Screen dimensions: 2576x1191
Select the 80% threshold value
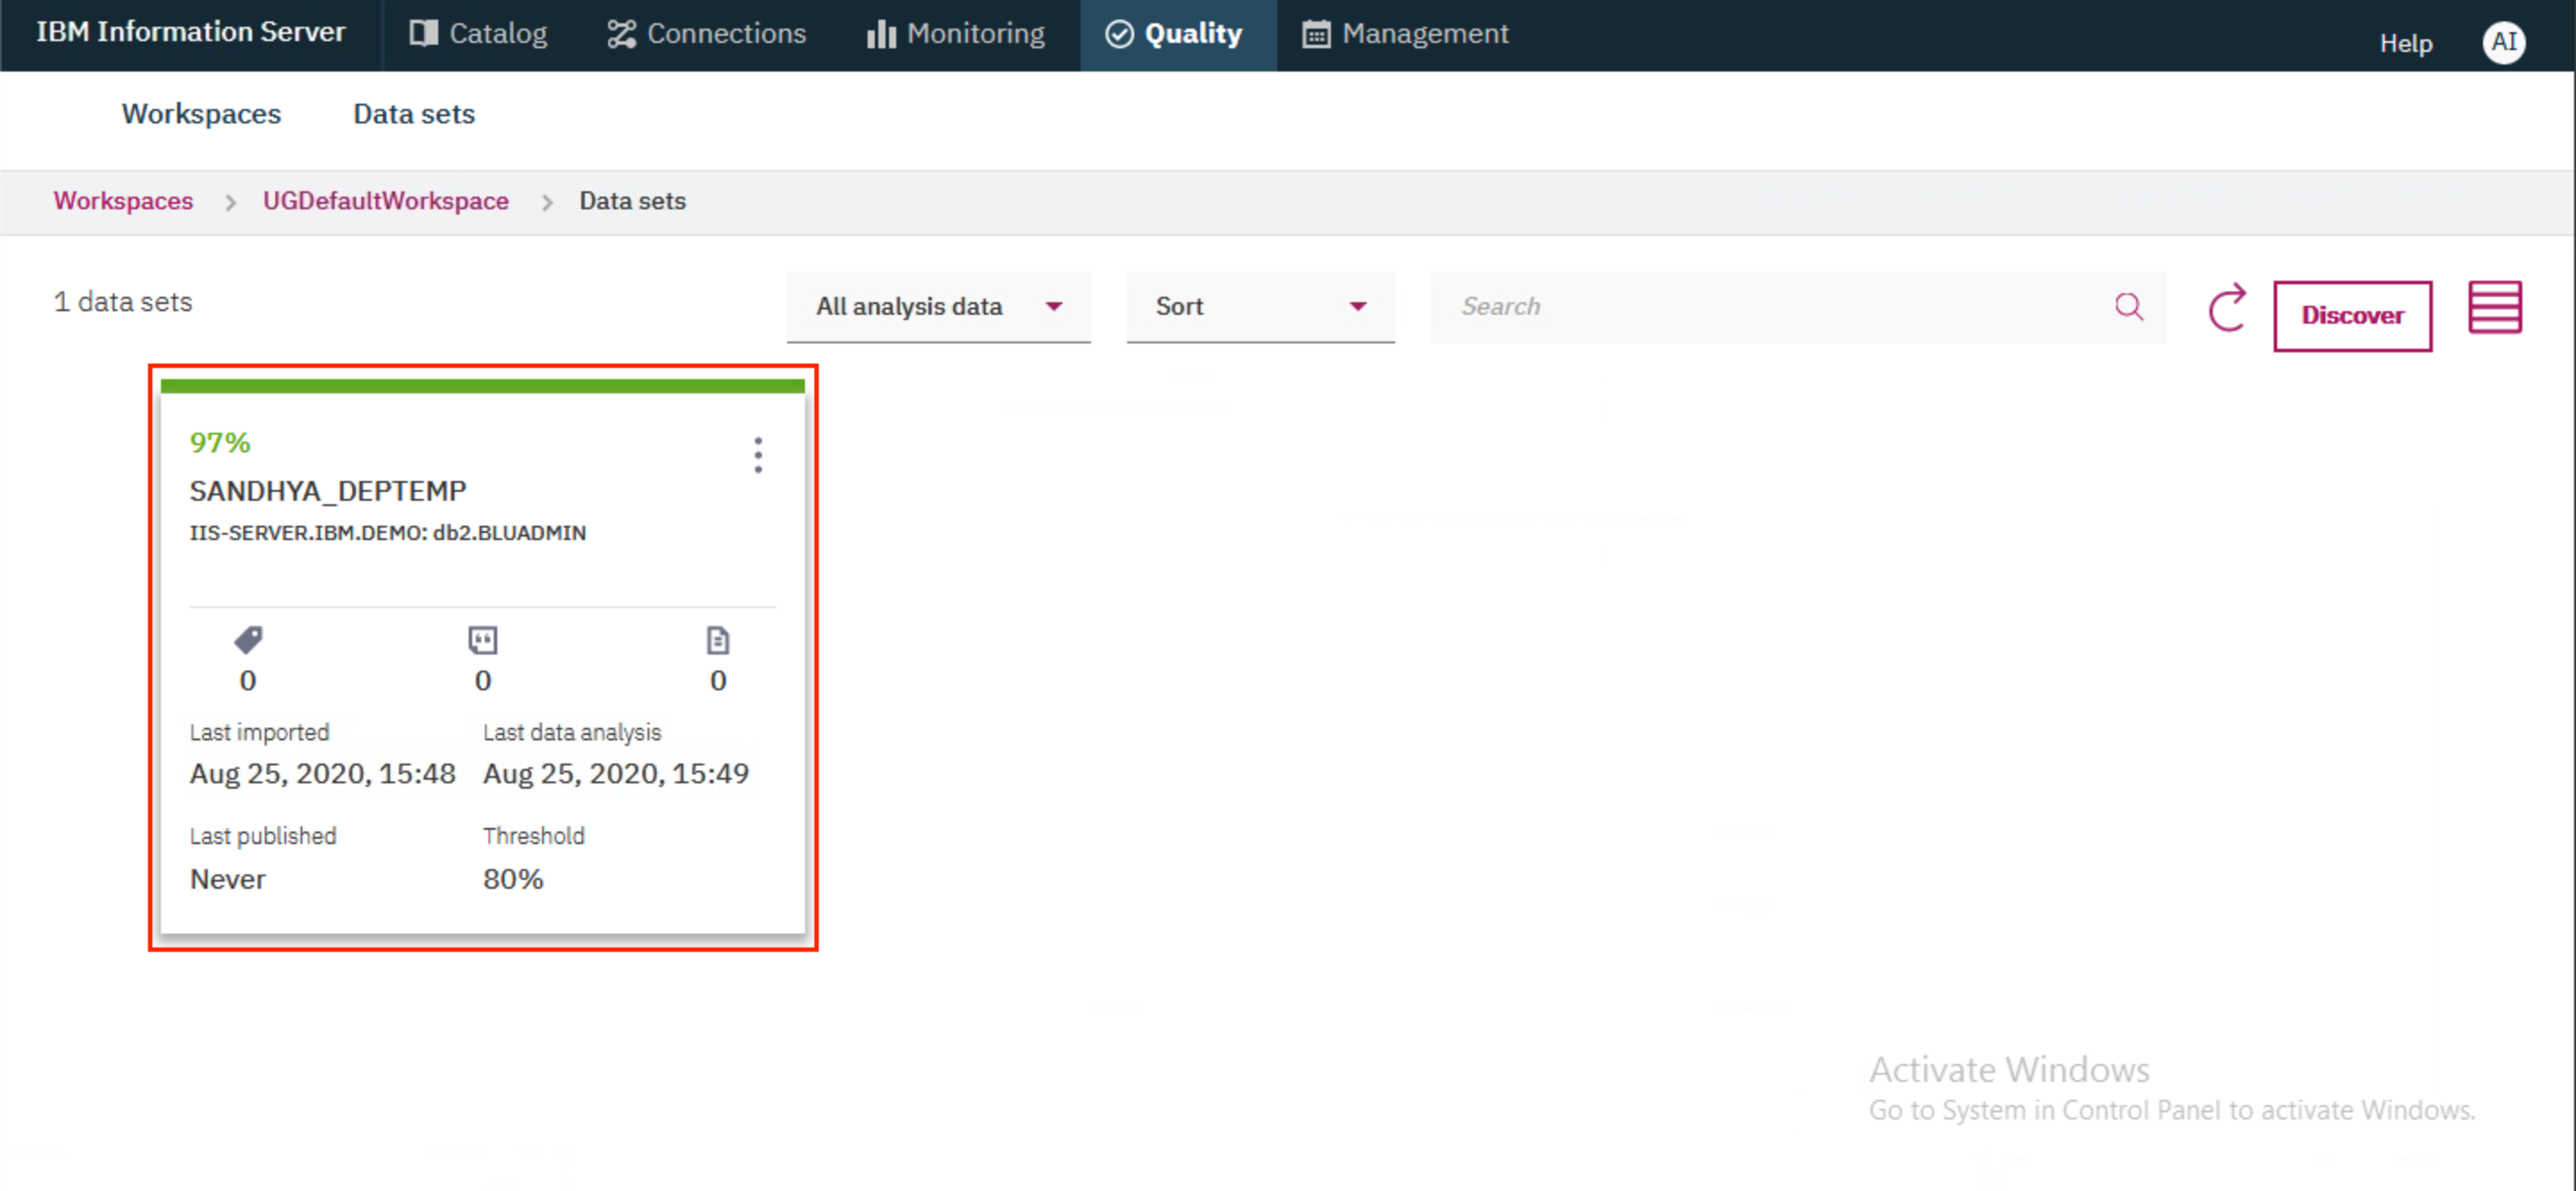[x=513, y=880]
